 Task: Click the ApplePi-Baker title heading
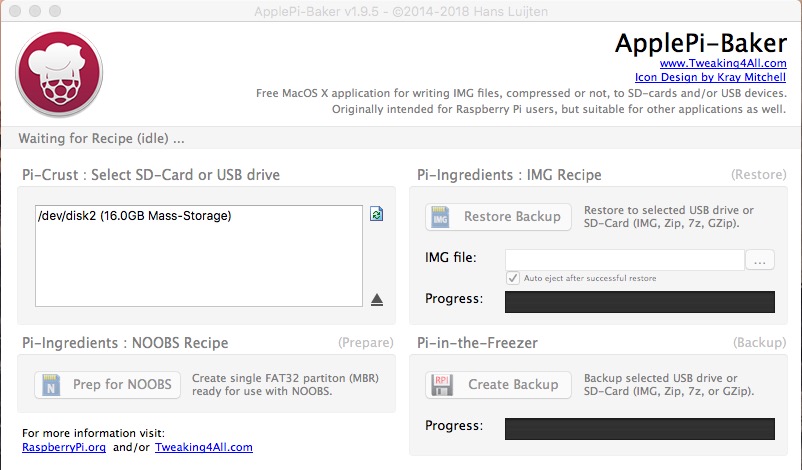point(701,43)
